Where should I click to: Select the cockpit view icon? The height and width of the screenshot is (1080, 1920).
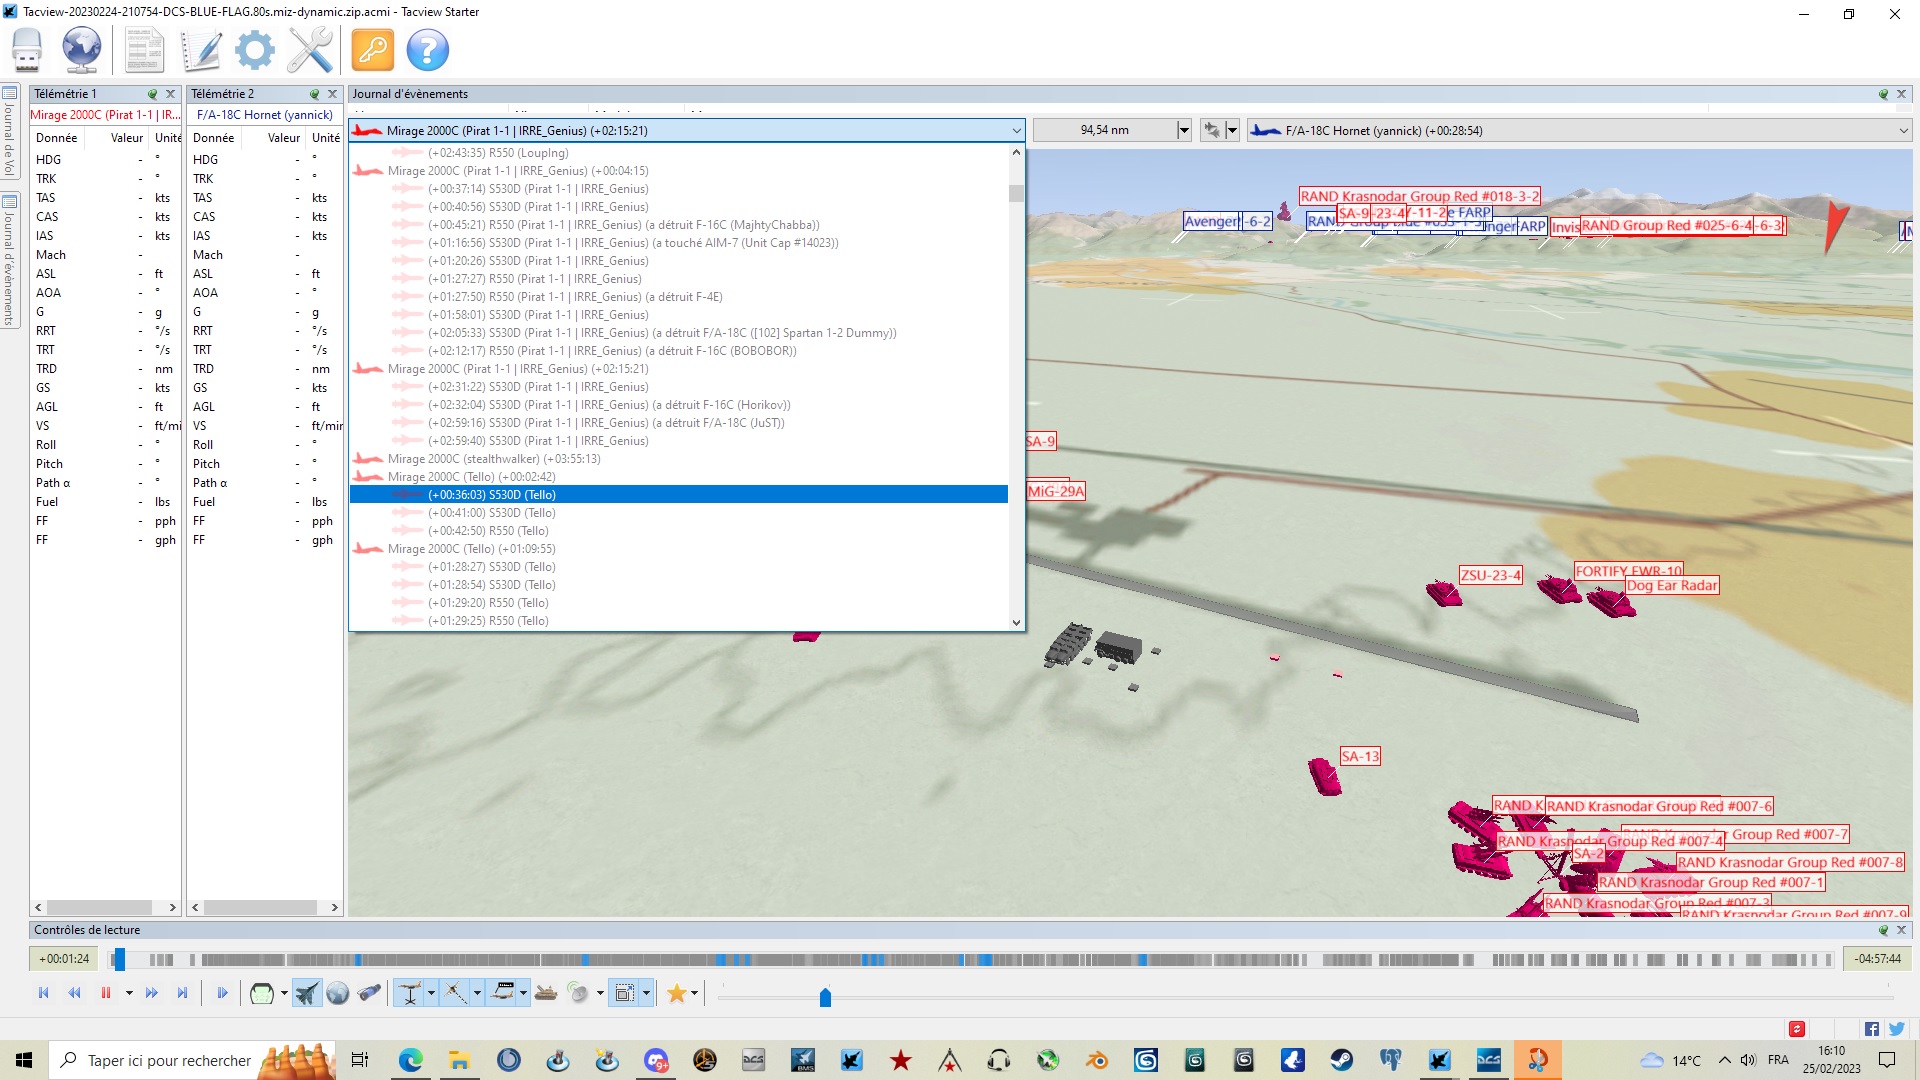261,993
